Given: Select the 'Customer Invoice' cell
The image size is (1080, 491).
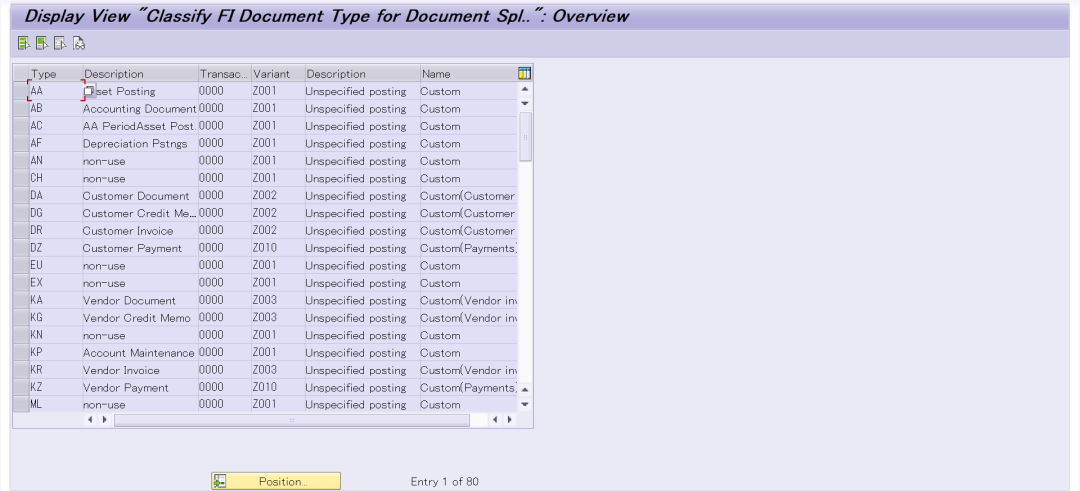Looking at the screenshot, I should tap(141, 231).
